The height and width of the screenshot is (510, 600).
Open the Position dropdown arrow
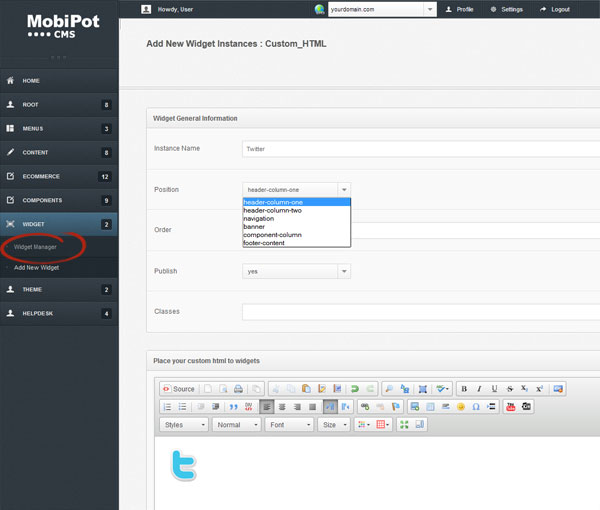pos(344,190)
